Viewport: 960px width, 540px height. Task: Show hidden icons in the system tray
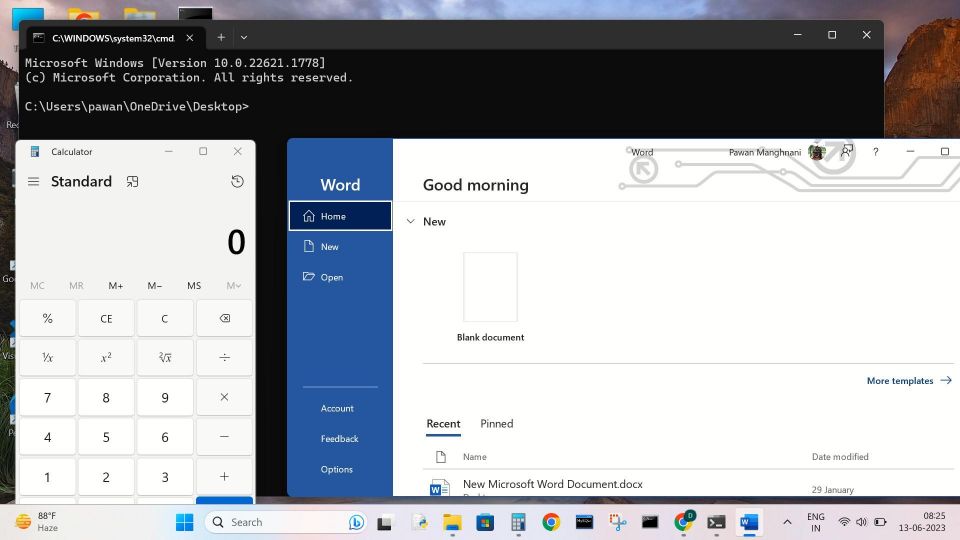786,522
